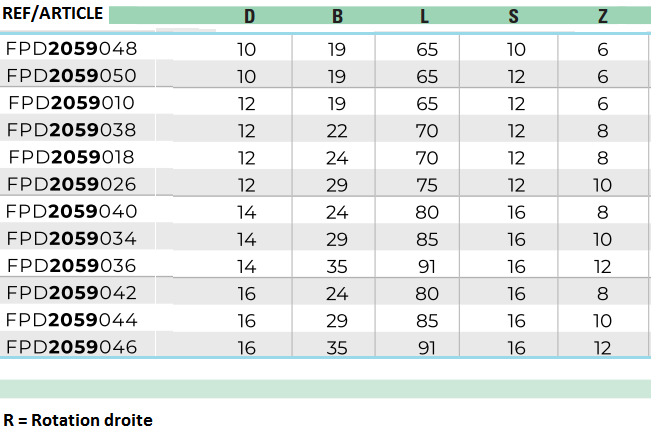Click article reference FPD2059042
This screenshot has width=651, height=438.
[71, 293]
